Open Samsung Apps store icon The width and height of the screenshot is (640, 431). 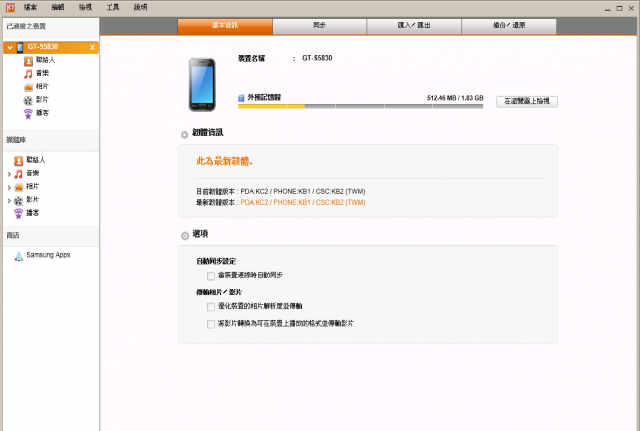[19, 256]
